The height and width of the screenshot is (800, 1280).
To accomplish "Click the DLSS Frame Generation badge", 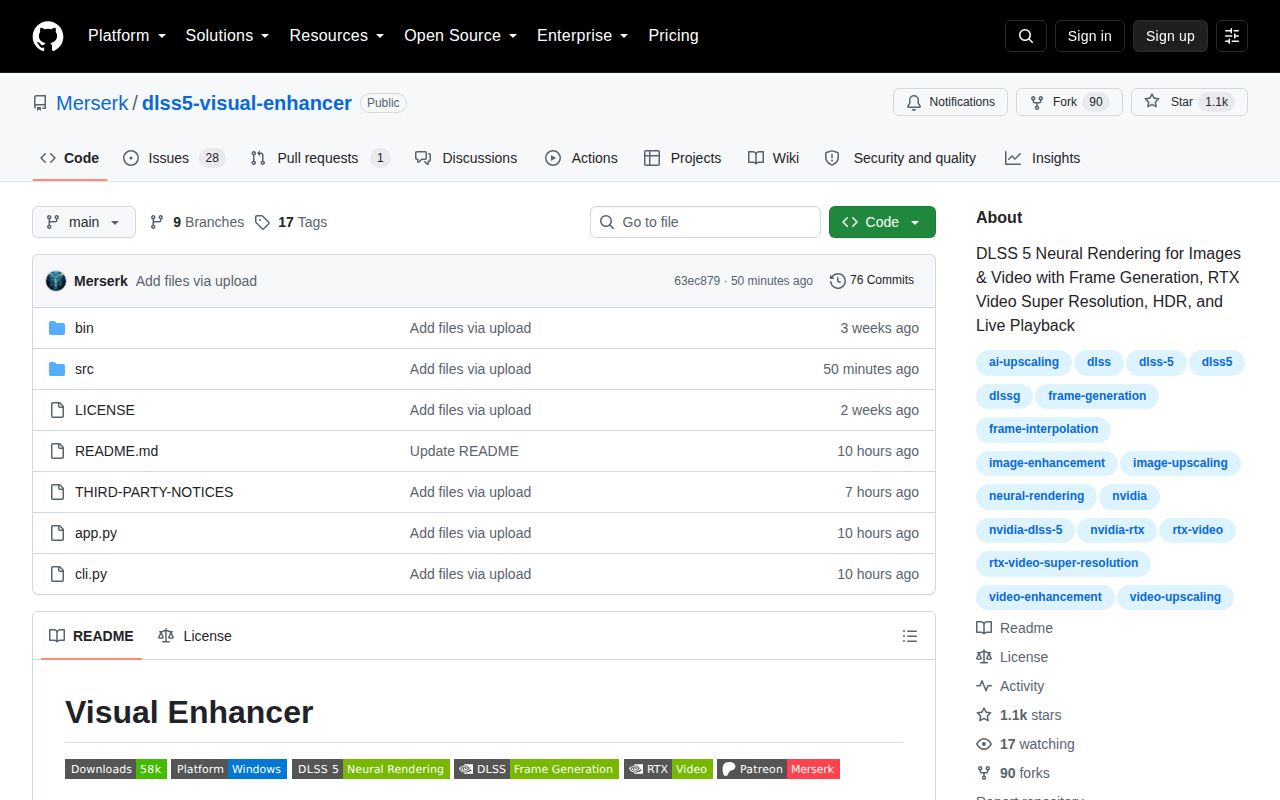I will pyautogui.click(x=536, y=769).
